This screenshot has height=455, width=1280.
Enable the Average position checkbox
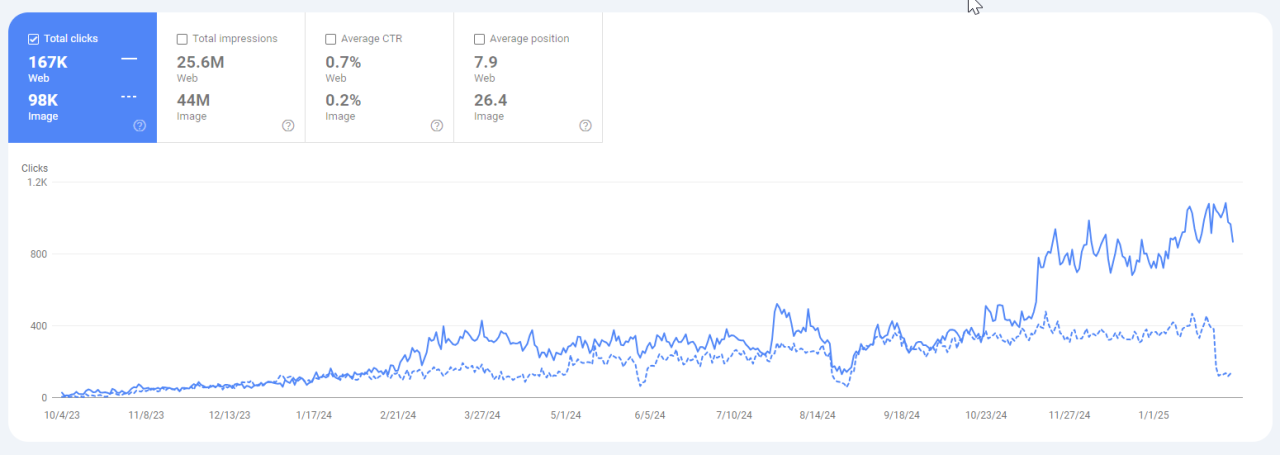(479, 39)
